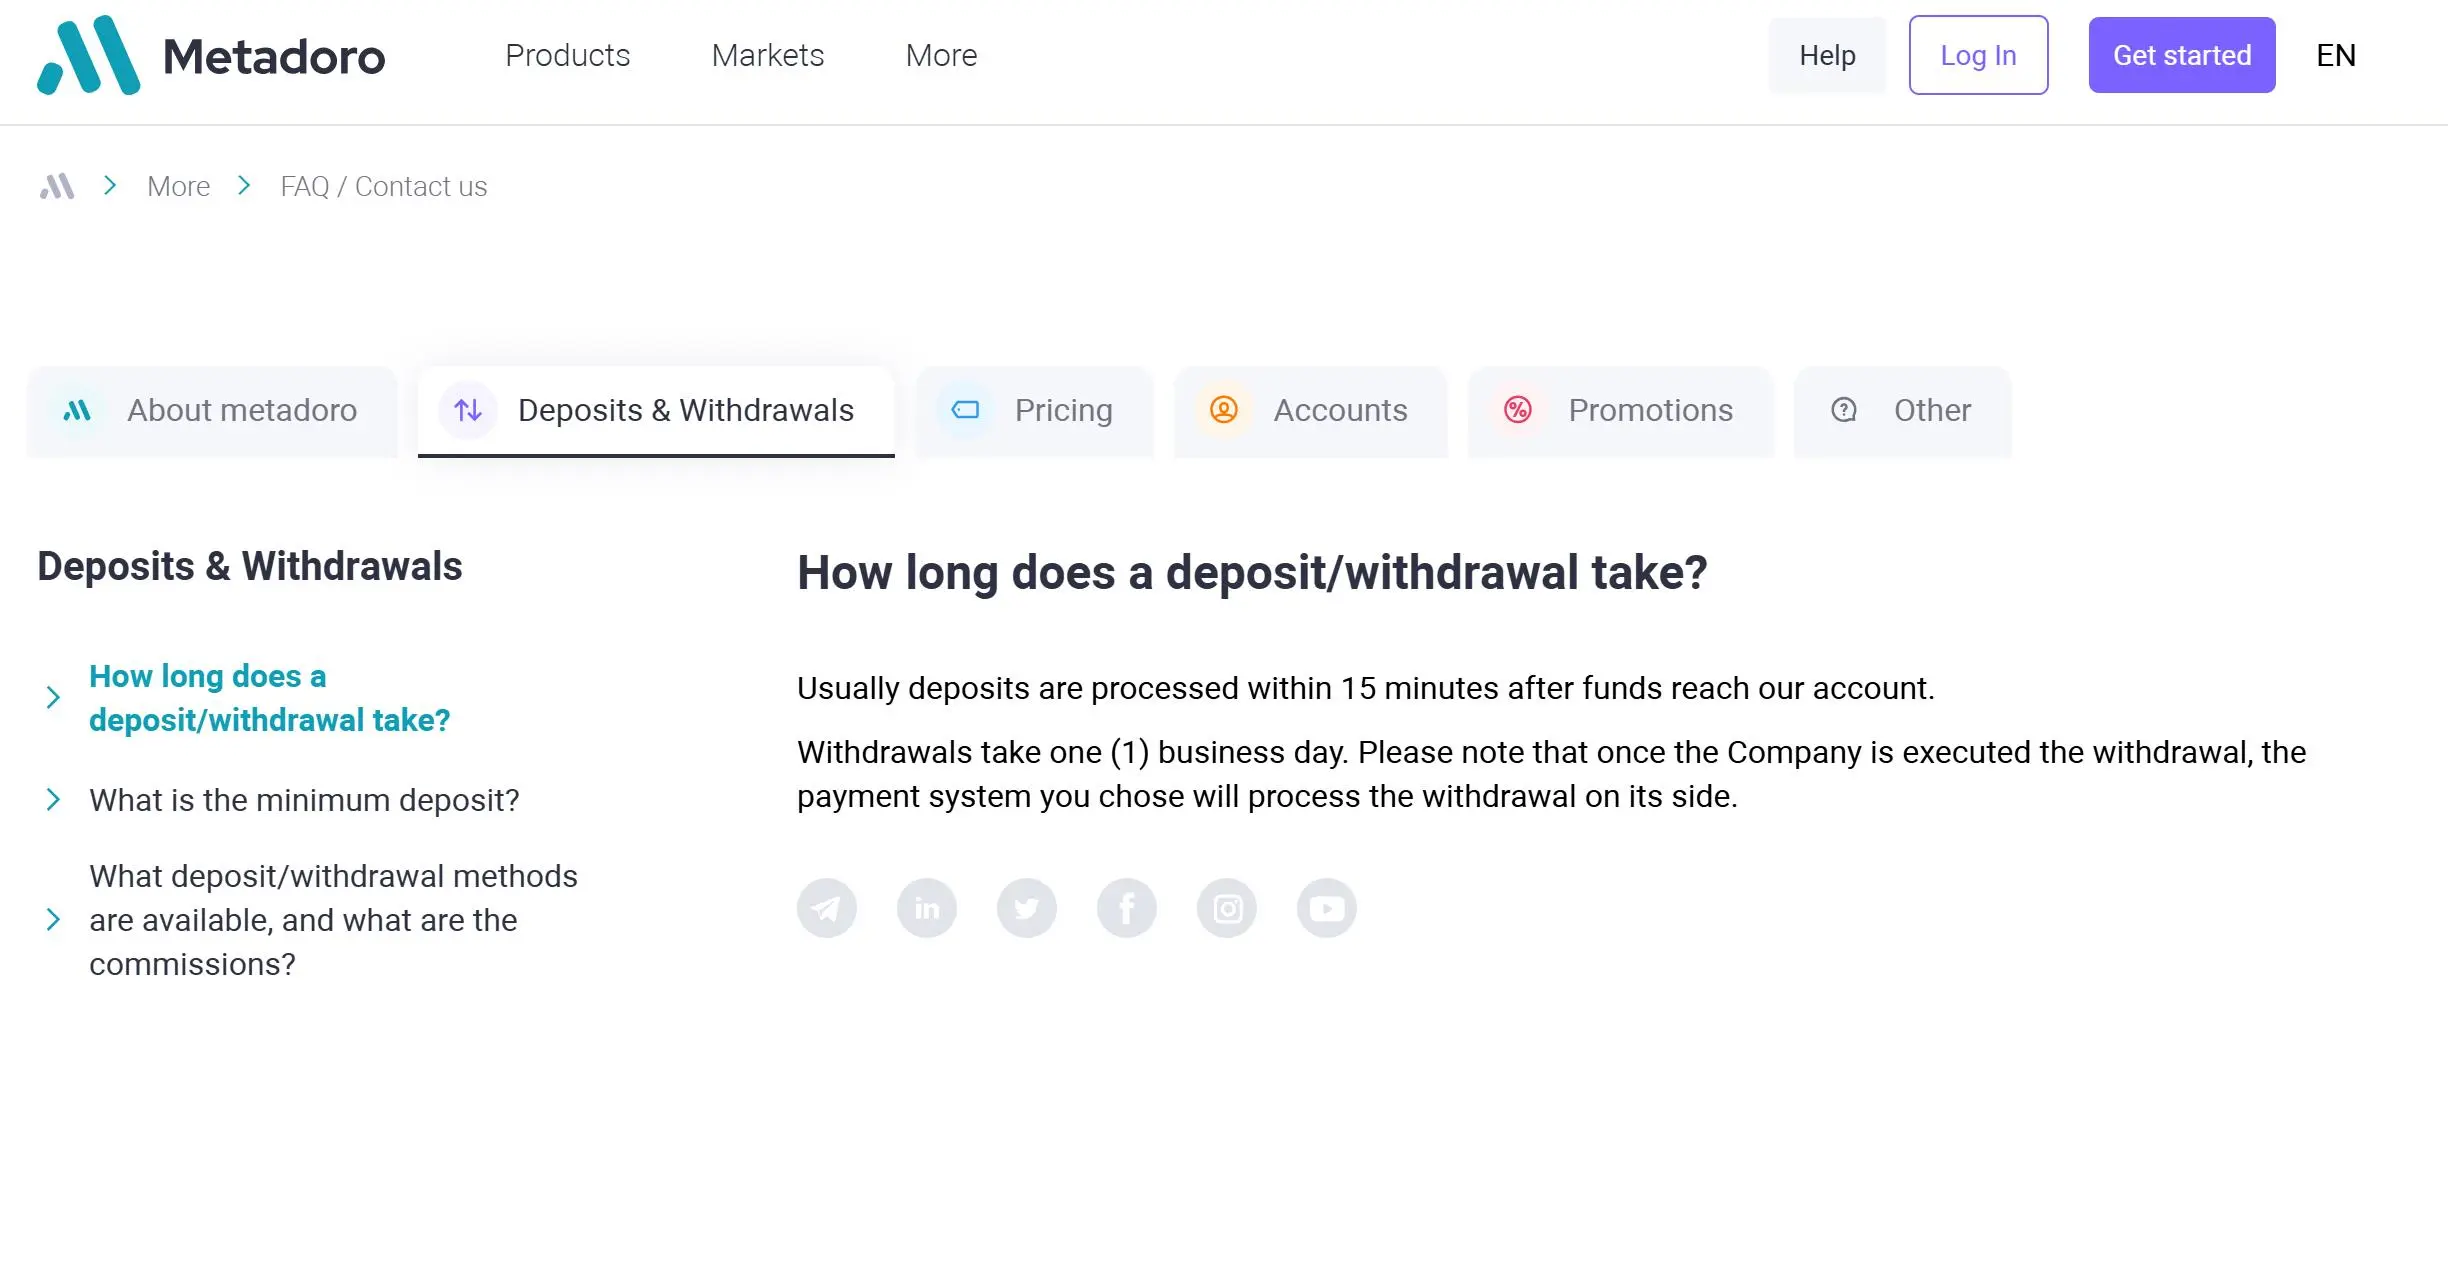Click the Twitter share icon

pos(1026,908)
